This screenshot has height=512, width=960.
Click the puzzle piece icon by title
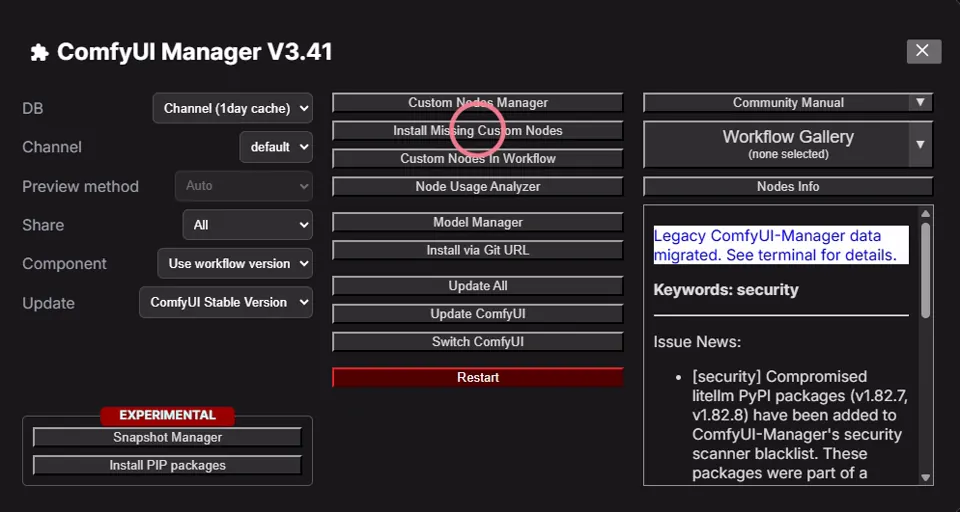(39, 53)
